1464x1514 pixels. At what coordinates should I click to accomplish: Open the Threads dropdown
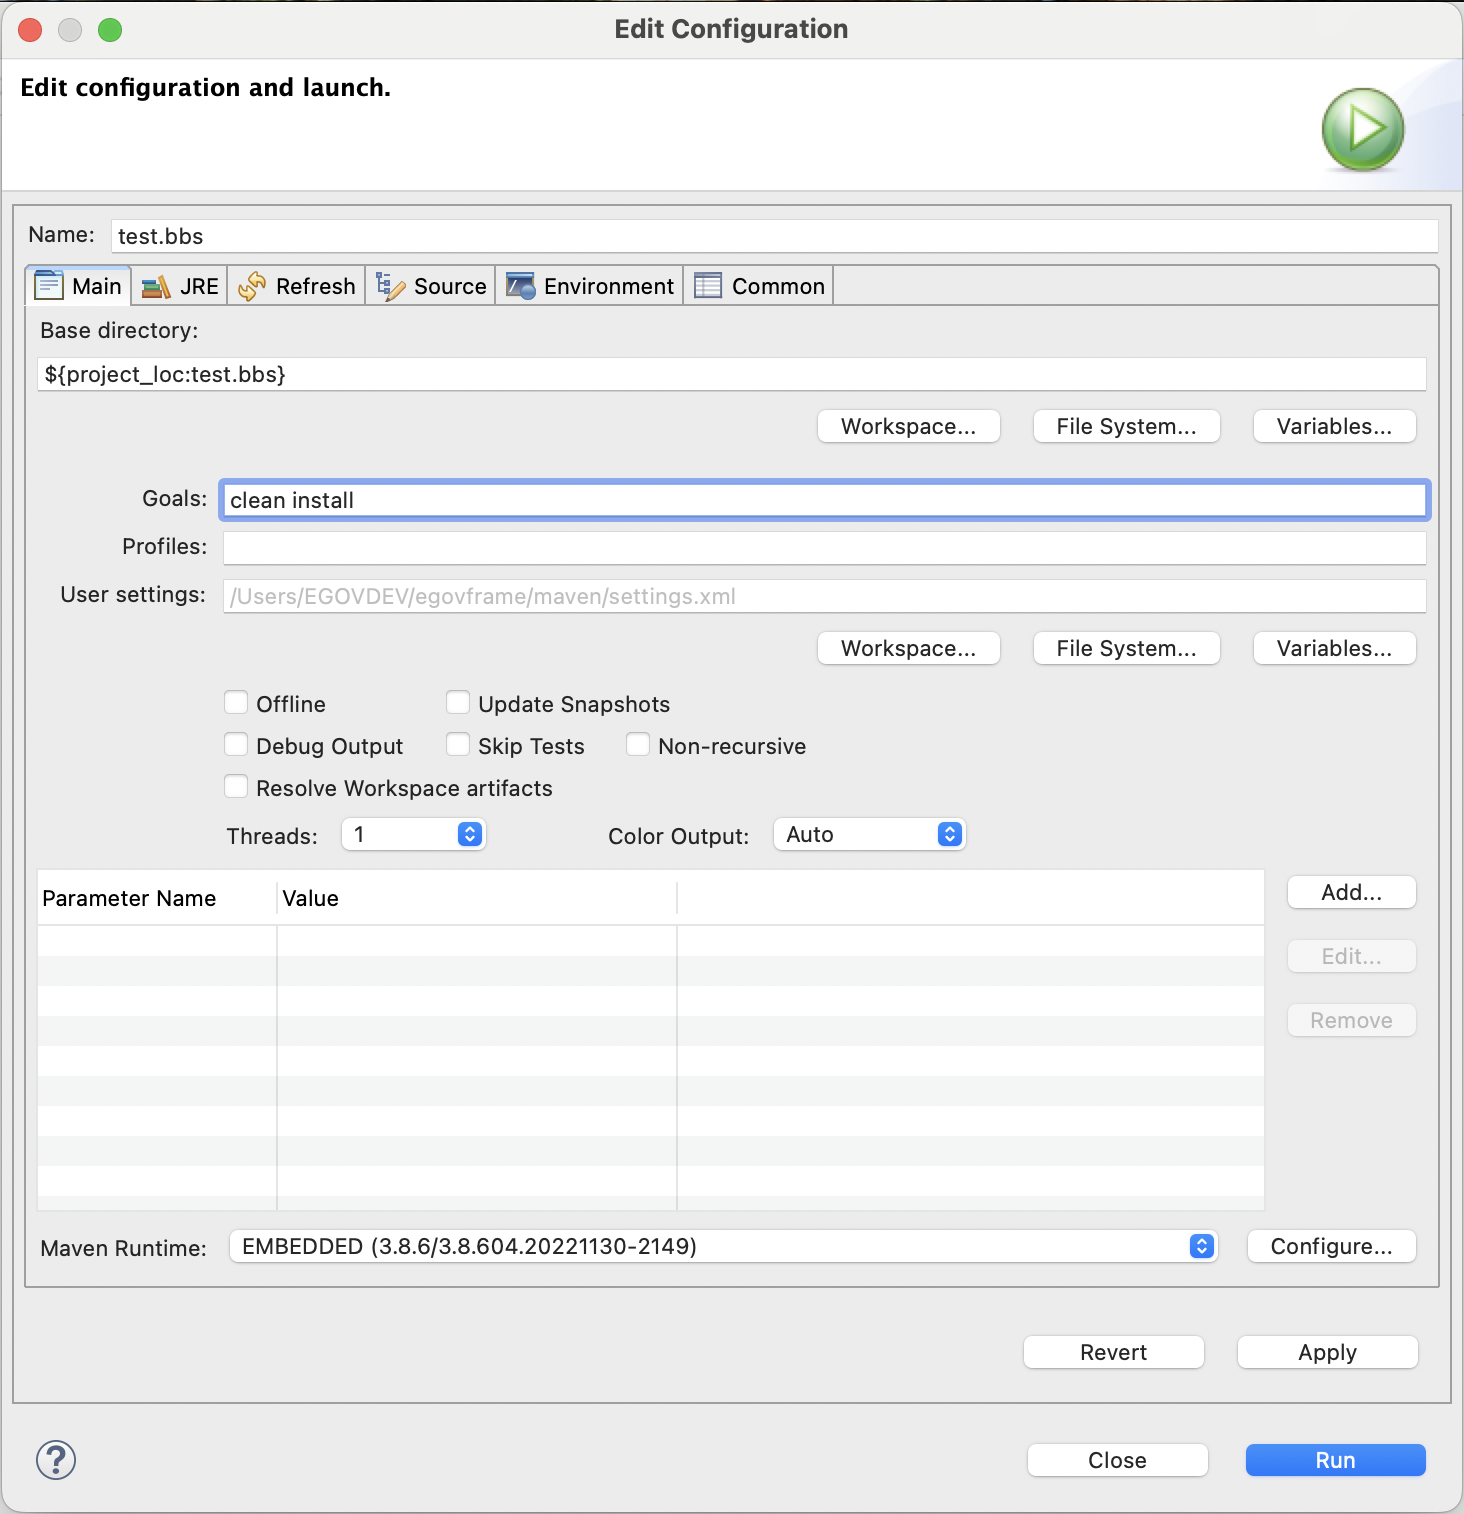(414, 834)
